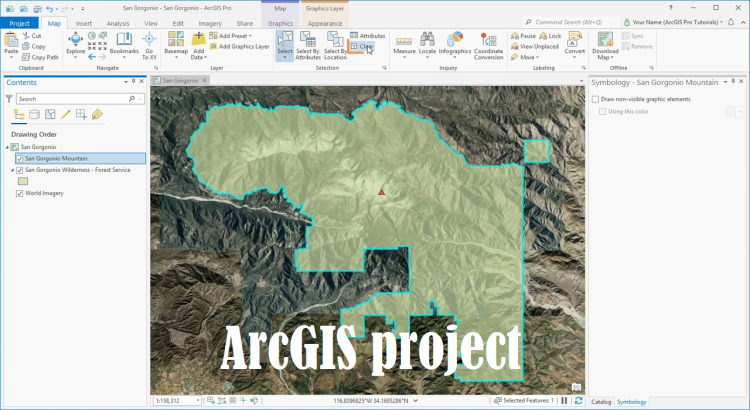Click the Convert labels icon
Screen dimensions: 750x410
574,39
